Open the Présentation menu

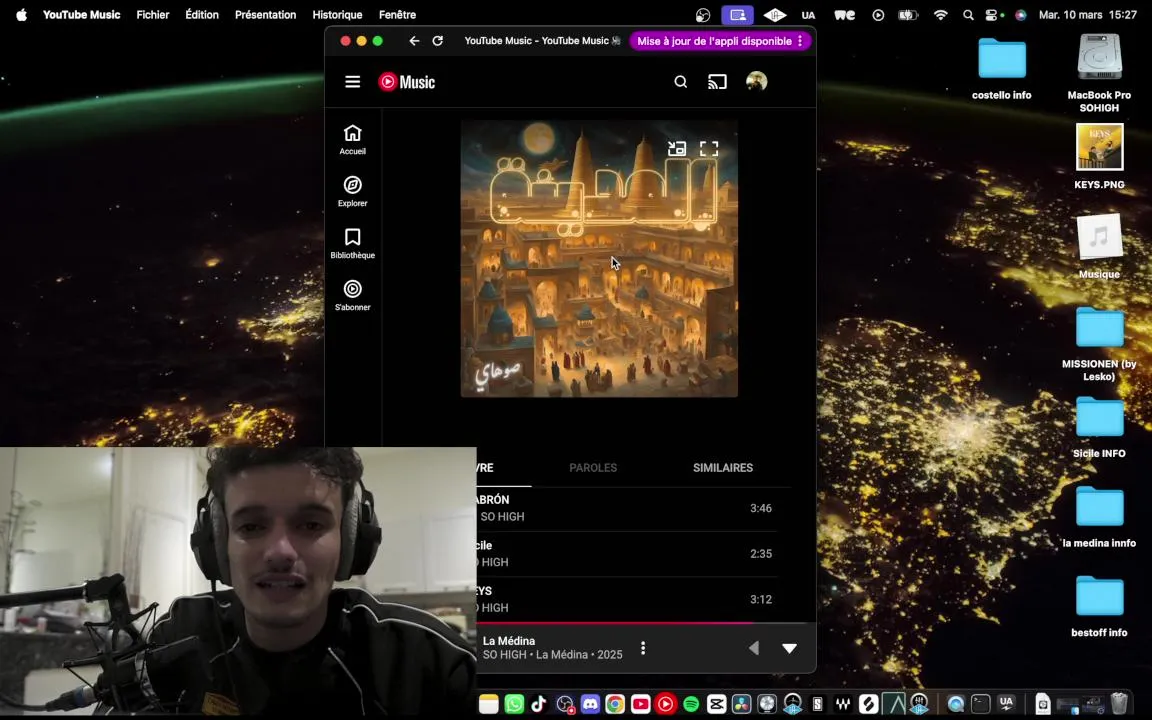pyautogui.click(x=265, y=15)
